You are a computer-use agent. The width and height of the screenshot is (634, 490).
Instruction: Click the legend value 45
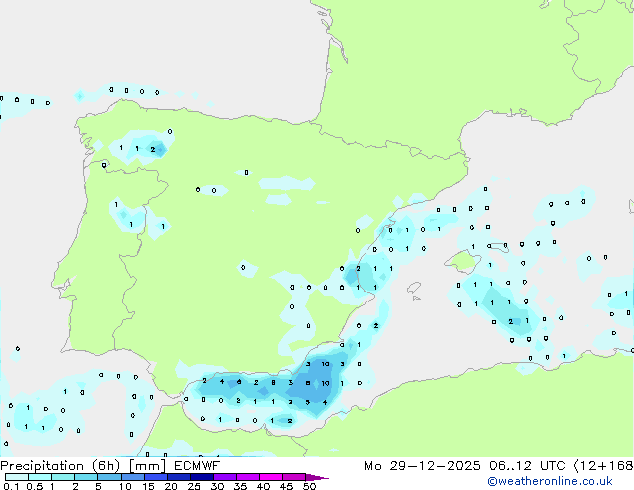coord(286,486)
